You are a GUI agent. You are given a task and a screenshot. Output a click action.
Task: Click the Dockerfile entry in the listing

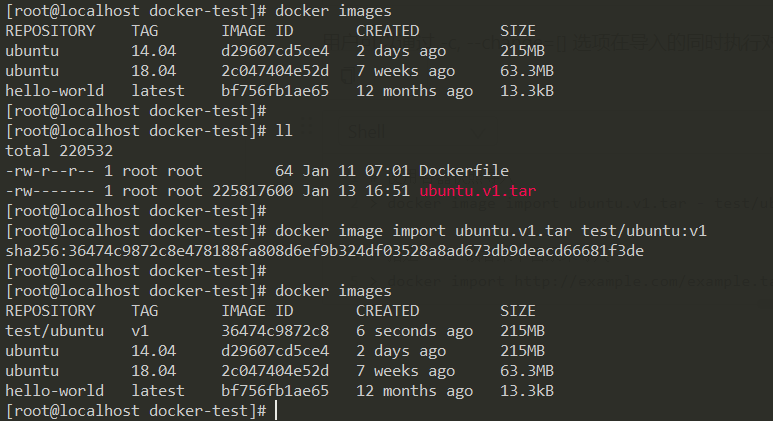point(464,171)
